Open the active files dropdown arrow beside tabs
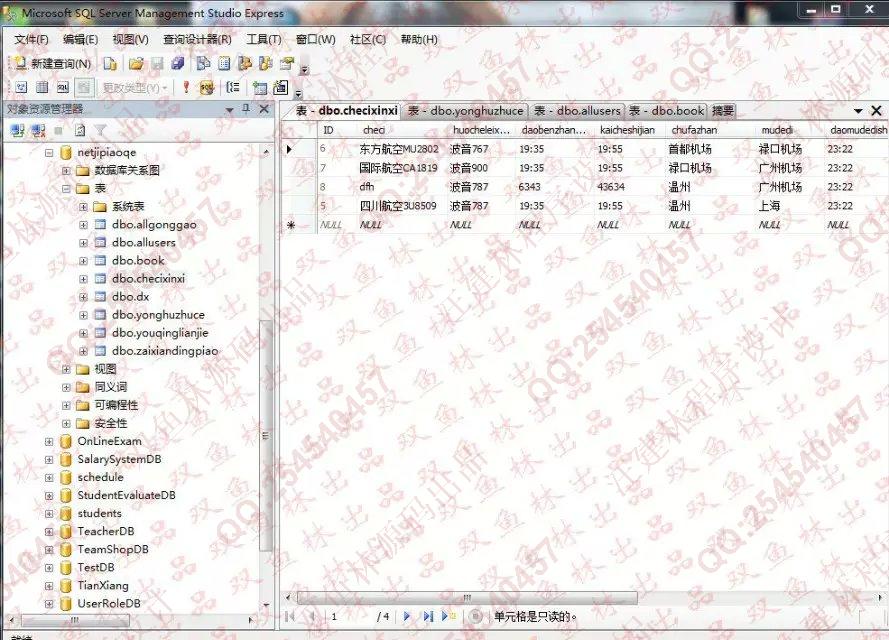Screen dimensions: 889x640 point(858,111)
